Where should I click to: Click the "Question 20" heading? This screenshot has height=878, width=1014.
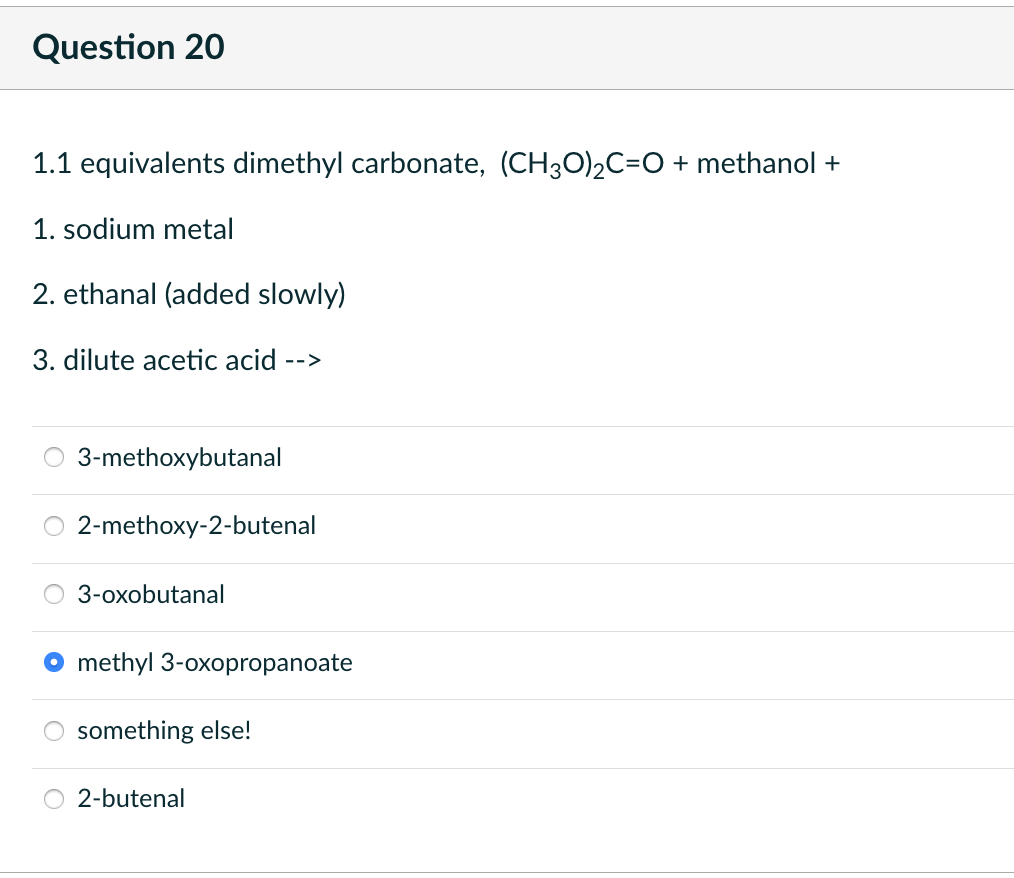pyautogui.click(x=129, y=47)
